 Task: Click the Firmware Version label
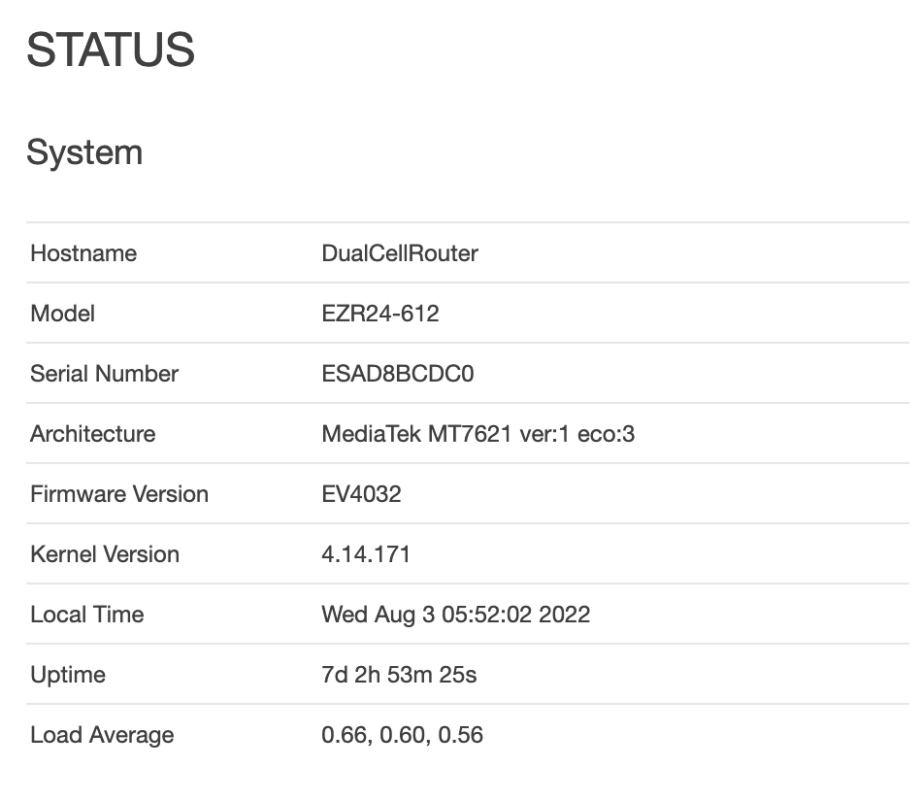119,494
